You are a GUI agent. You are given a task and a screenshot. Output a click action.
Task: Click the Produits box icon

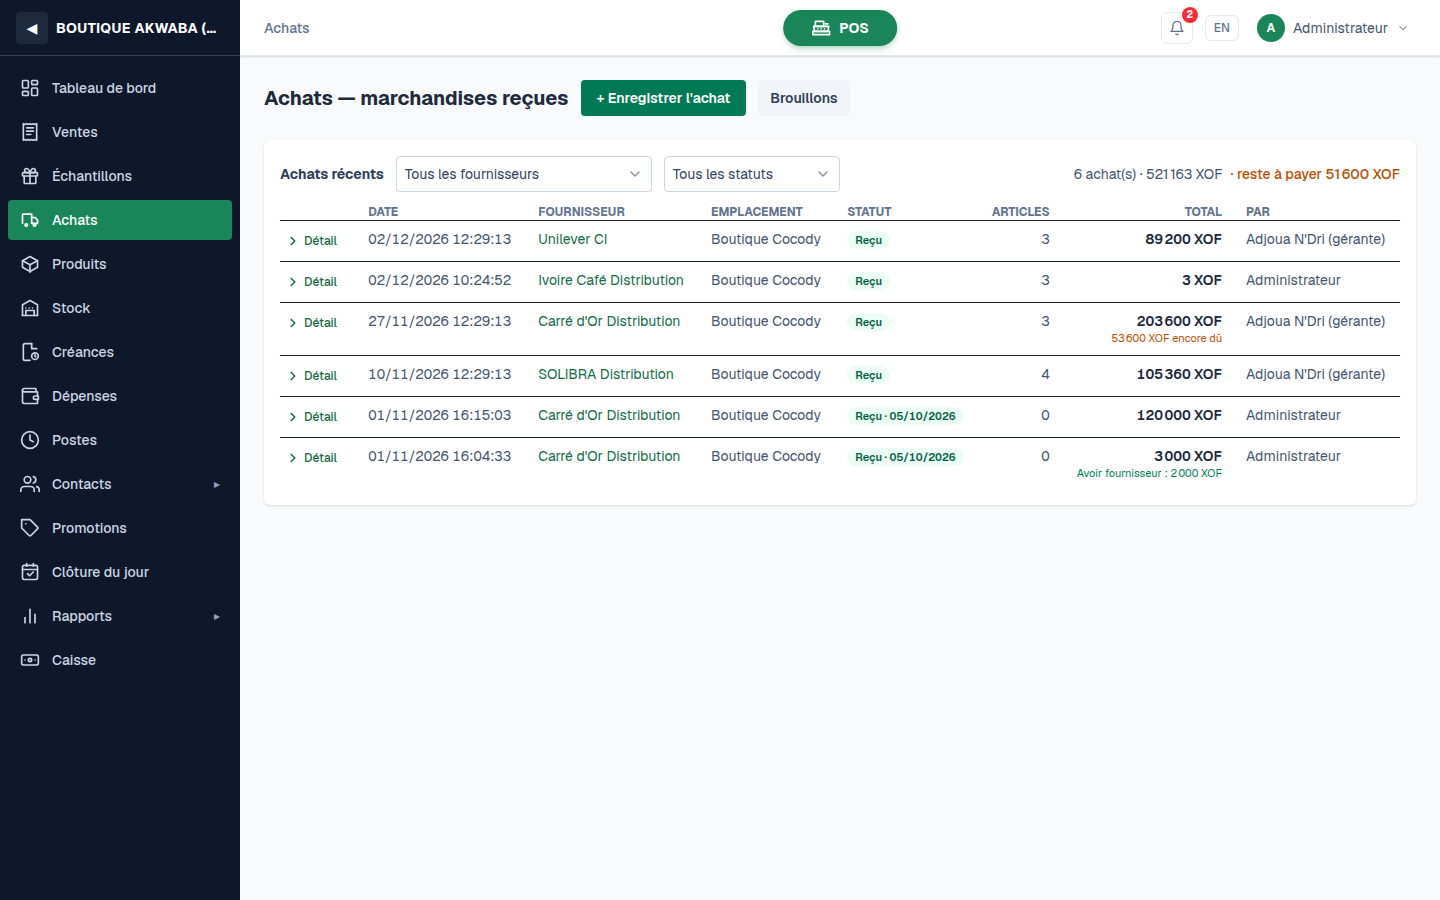(x=30, y=264)
